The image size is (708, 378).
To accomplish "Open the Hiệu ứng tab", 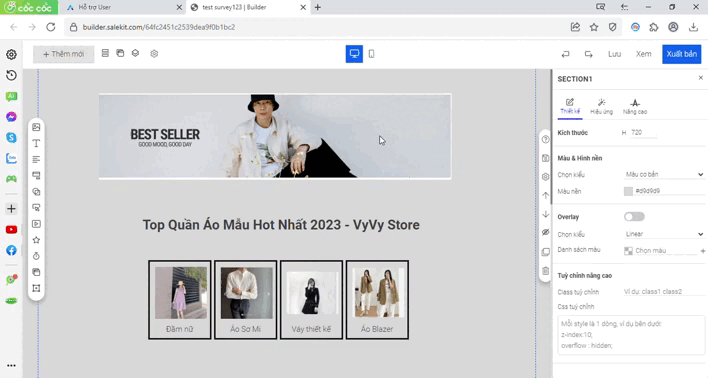I will pos(601,106).
